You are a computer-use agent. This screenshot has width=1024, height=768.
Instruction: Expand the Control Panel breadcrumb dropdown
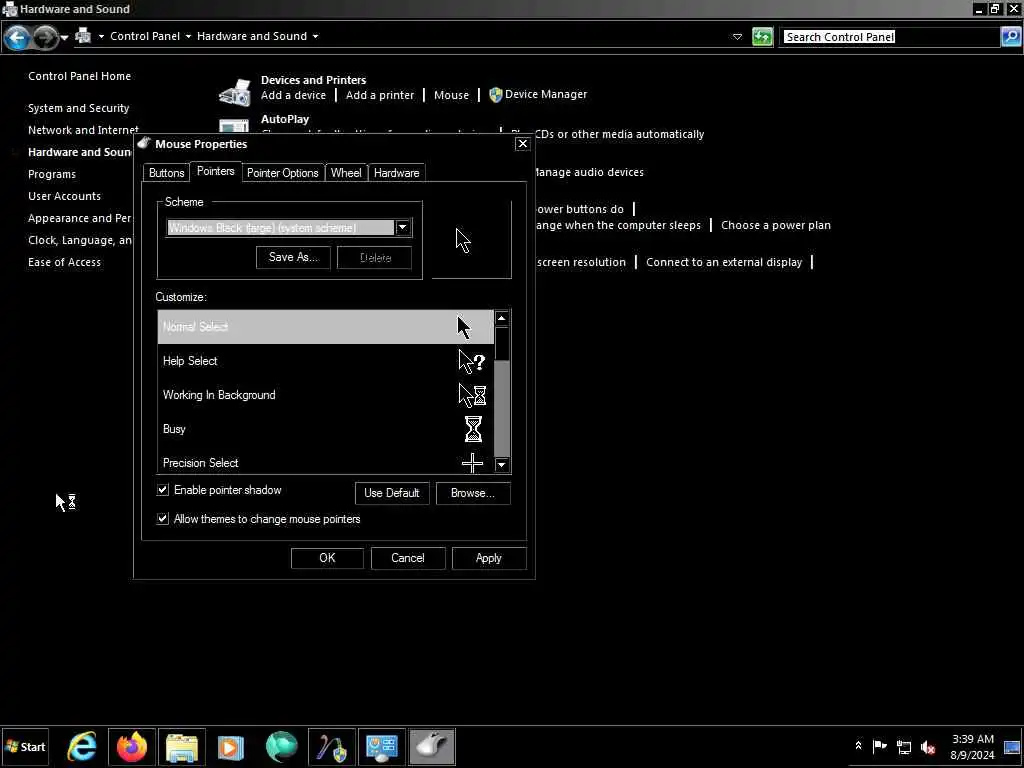188,36
